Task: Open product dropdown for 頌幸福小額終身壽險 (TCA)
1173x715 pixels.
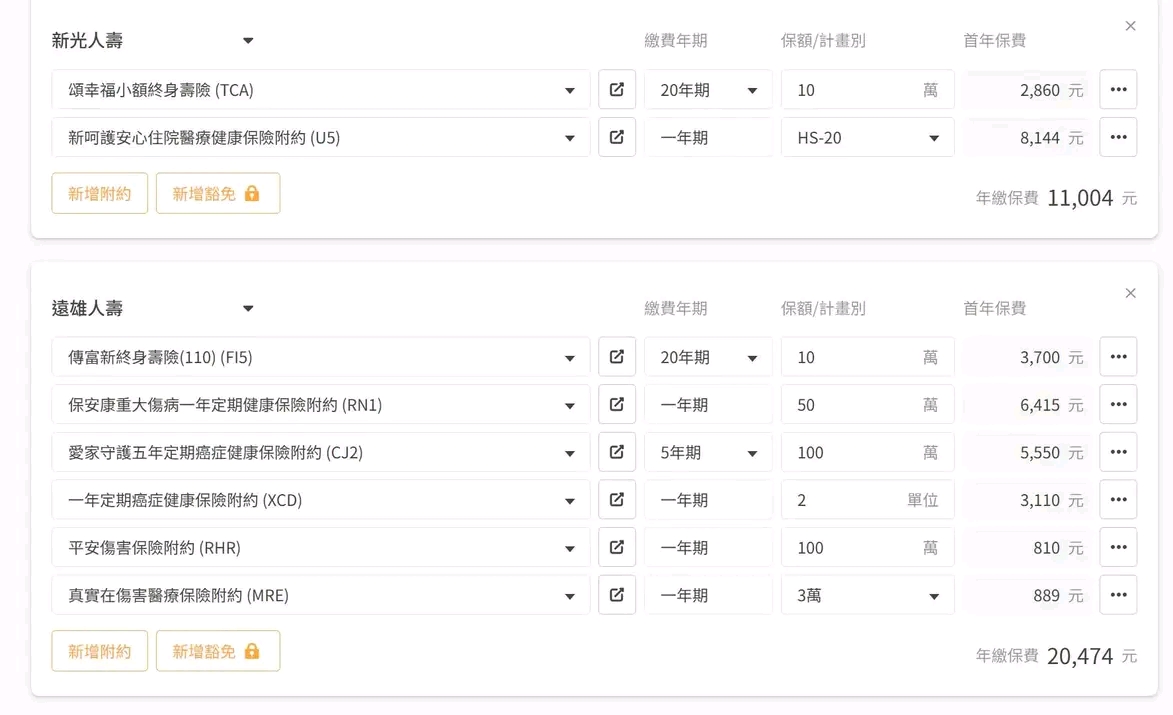Action: pos(321,90)
